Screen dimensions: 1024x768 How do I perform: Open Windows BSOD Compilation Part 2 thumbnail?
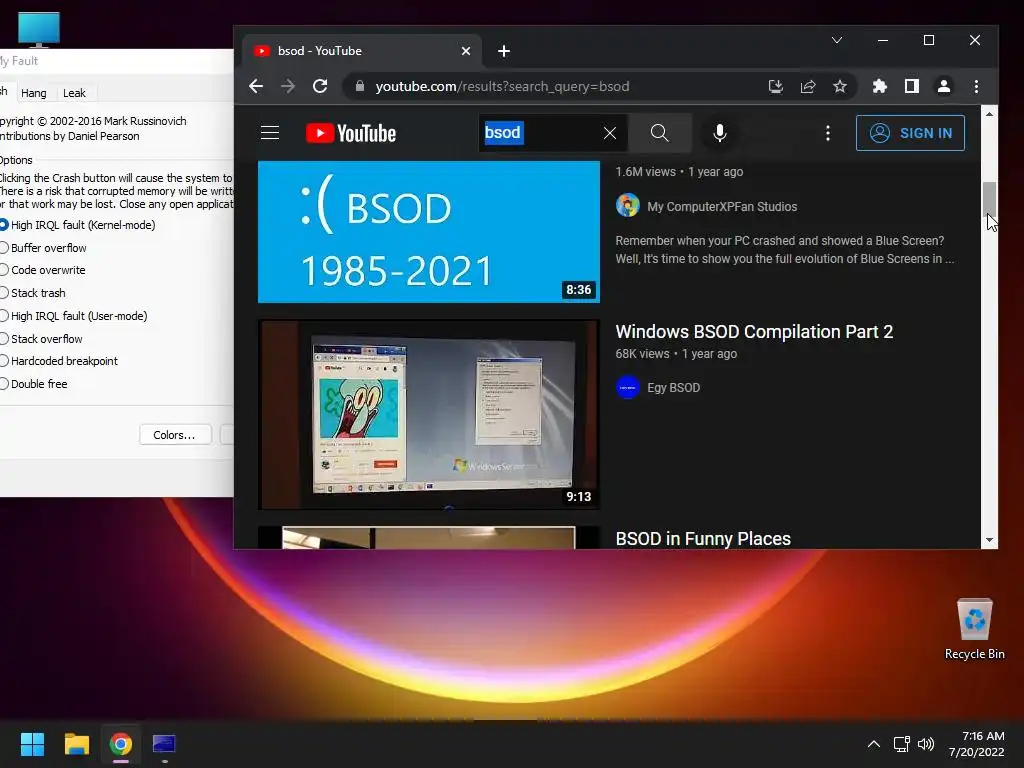pyautogui.click(x=429, y=414)
